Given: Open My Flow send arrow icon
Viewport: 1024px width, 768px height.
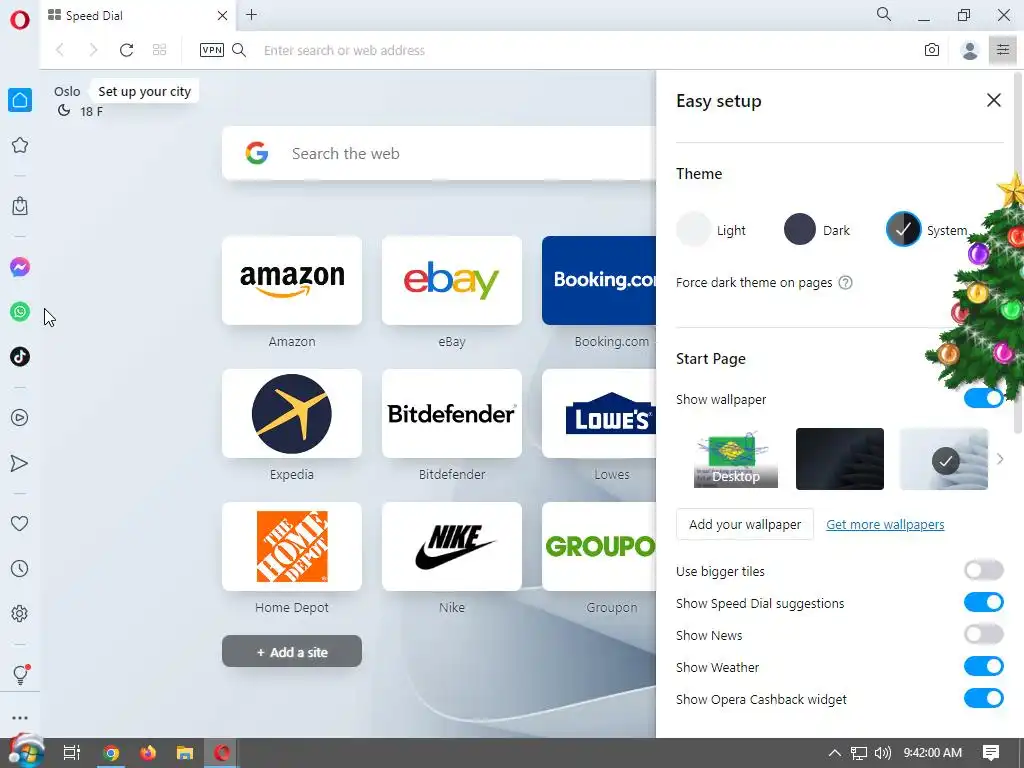Looking at the screenshot, I should (20, 463).
